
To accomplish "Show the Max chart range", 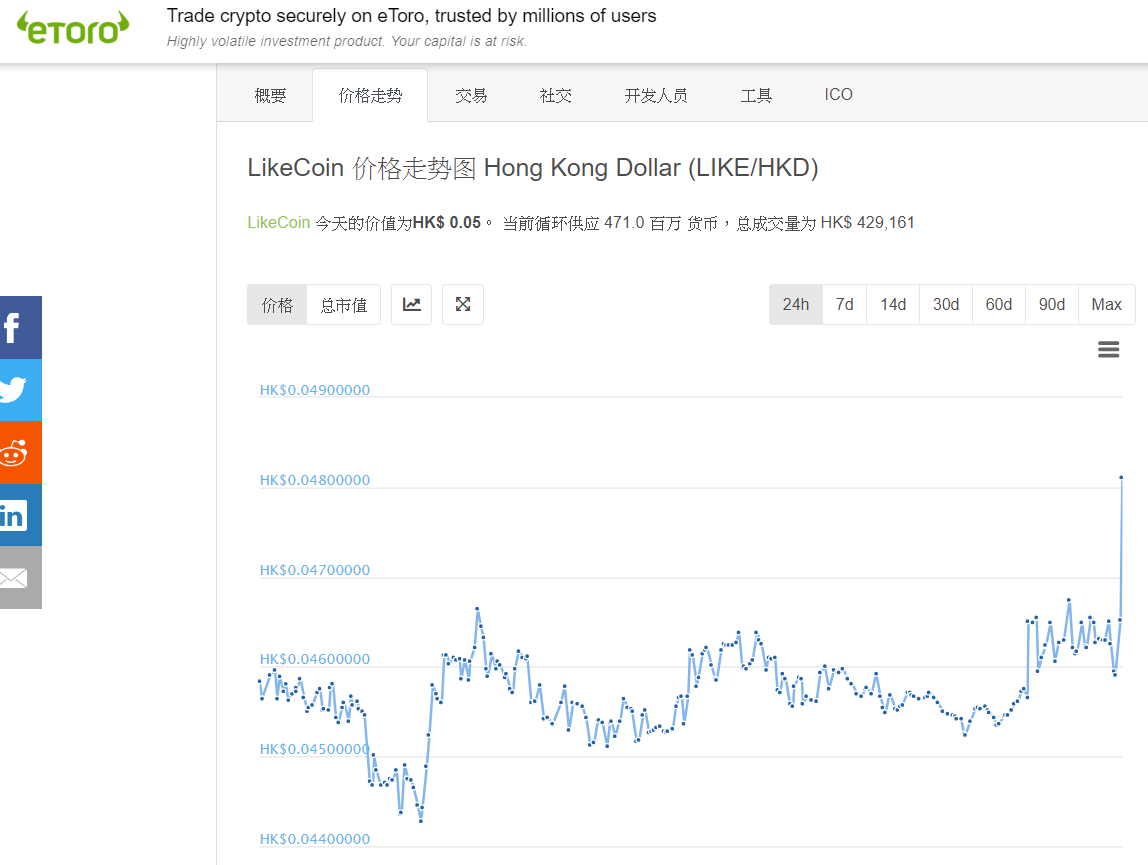I will click(x=1106, y=305).
